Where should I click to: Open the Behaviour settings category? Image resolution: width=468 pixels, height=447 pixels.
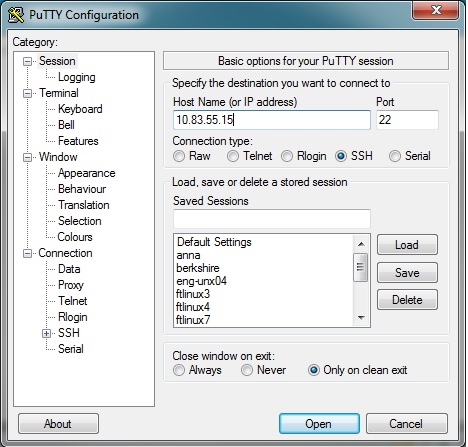click(82, 189)
